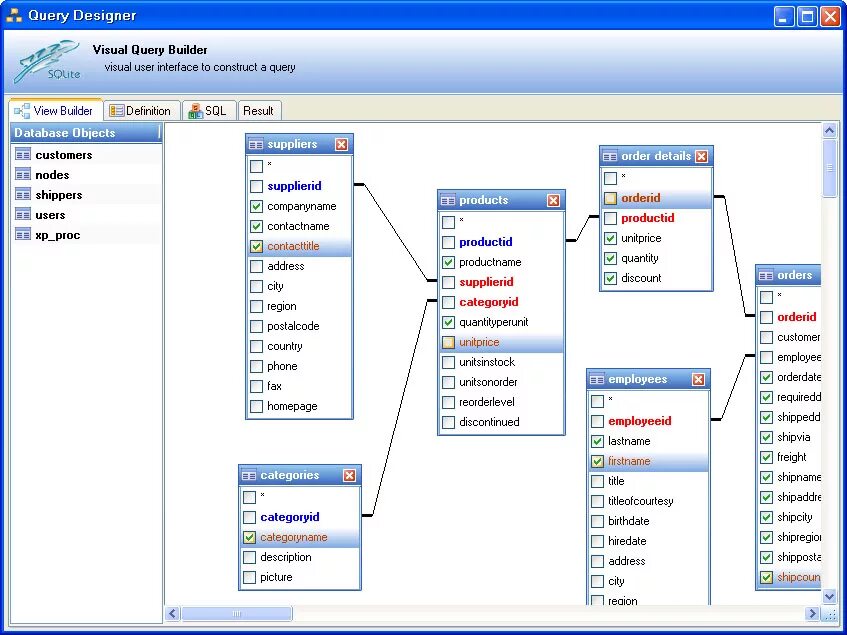Open the Result tab
This screenshot has width=847, height=635.
click(x=259, y=111)
